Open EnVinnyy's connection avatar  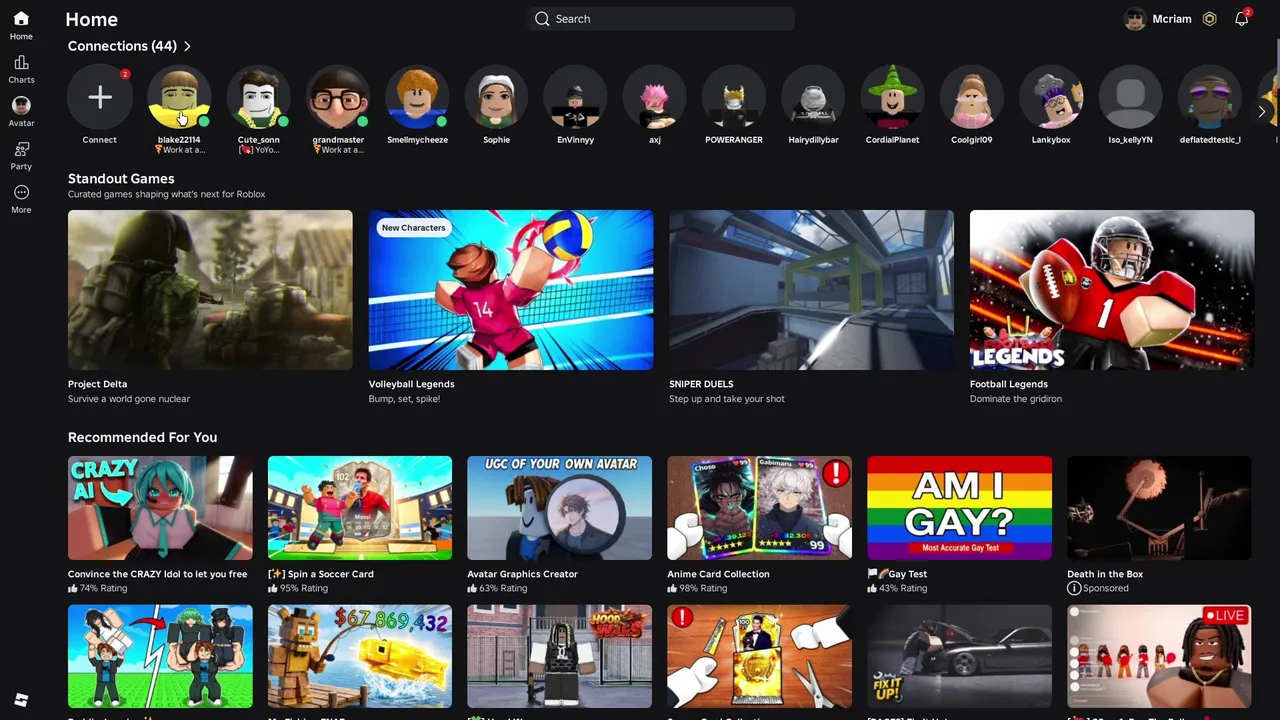coord(575,97)
